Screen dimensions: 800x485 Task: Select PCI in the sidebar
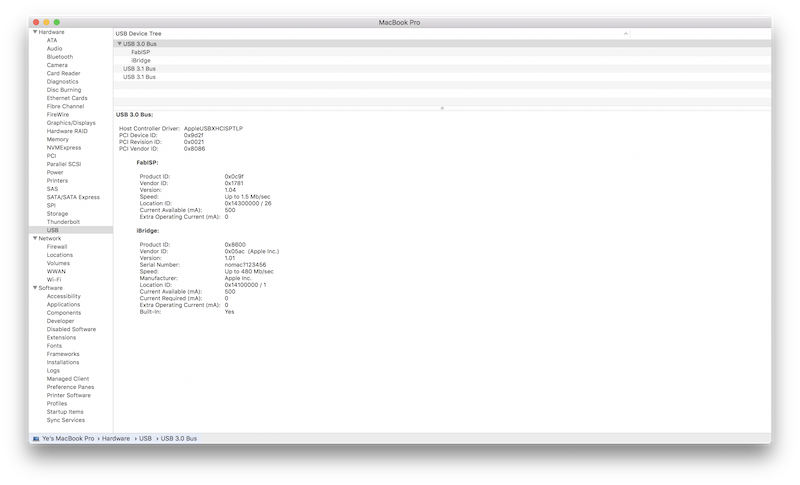pyautogui.click(x=51, y=156)
